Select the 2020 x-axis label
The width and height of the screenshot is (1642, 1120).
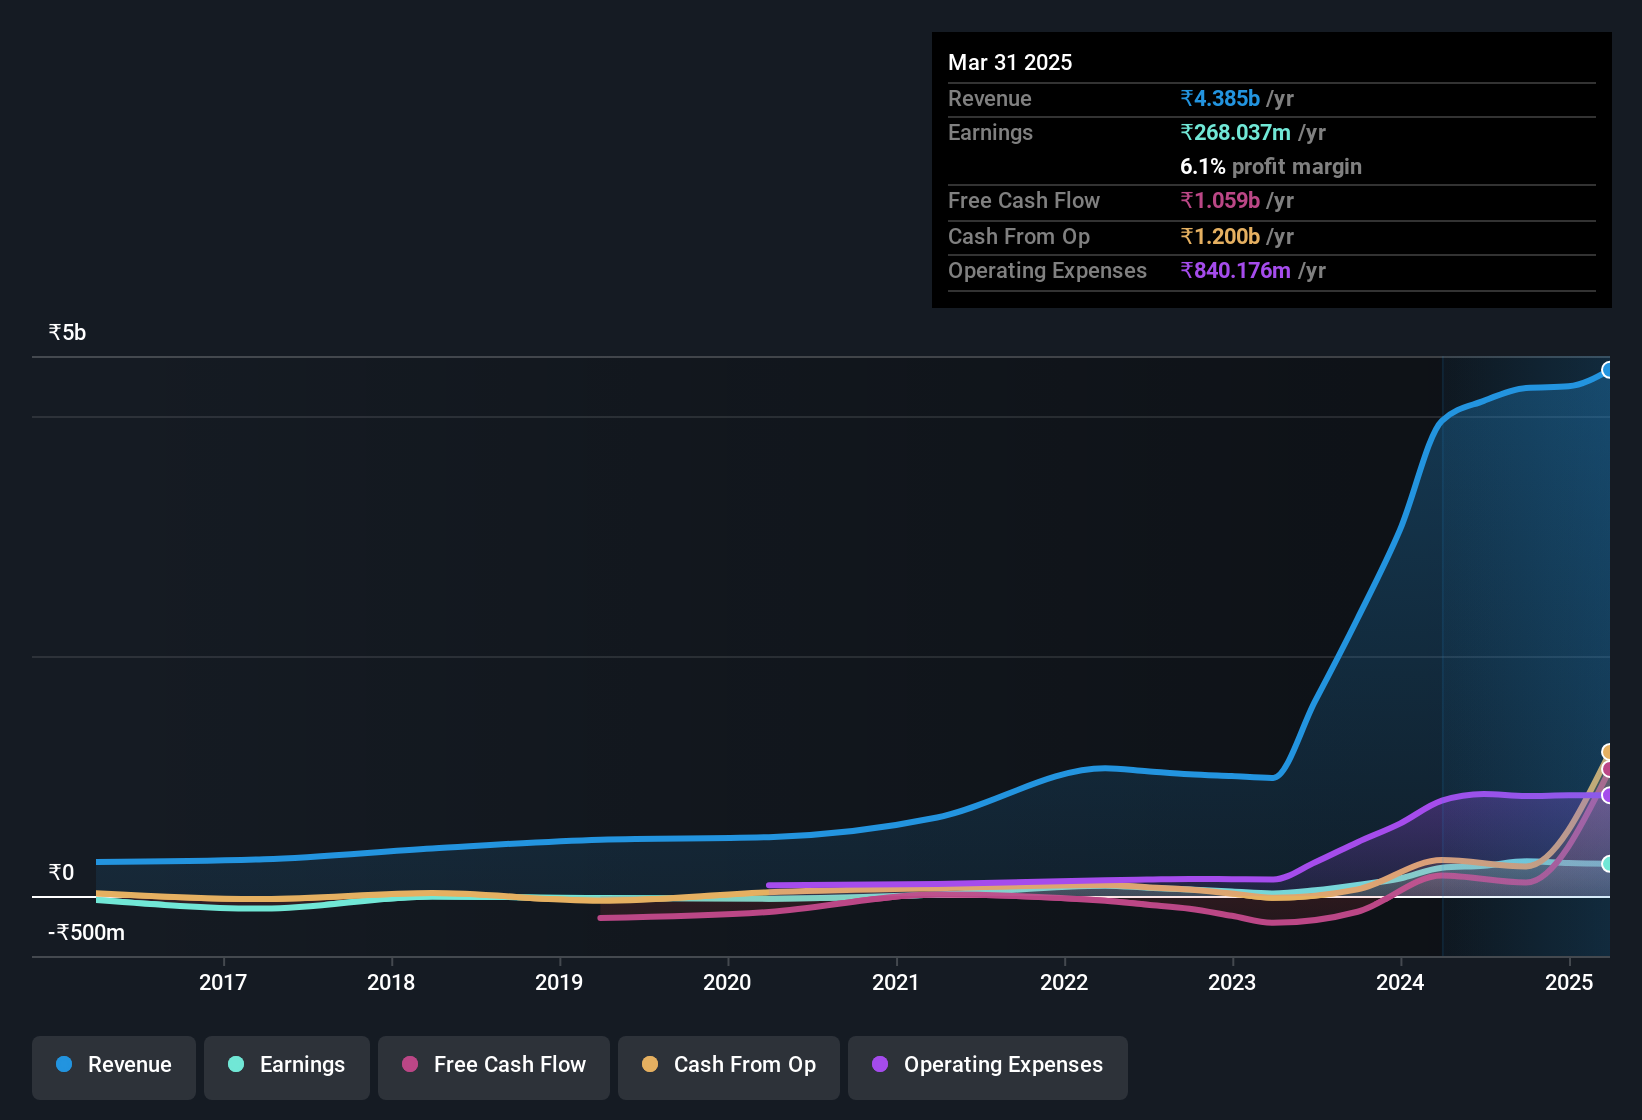(x=727, y=982)
